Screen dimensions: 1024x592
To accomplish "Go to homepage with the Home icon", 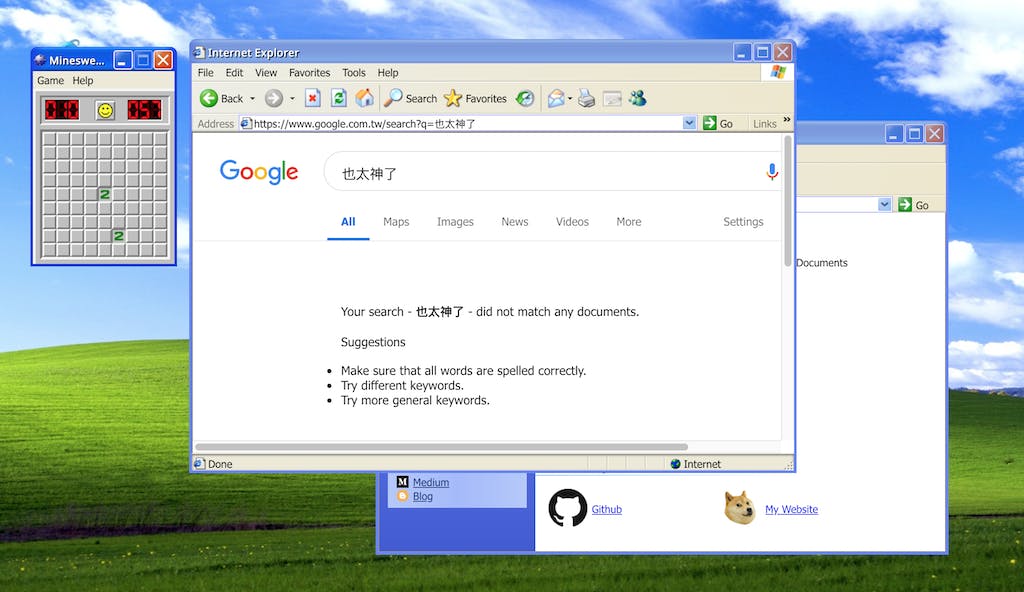I will click(x=365, y=98).
